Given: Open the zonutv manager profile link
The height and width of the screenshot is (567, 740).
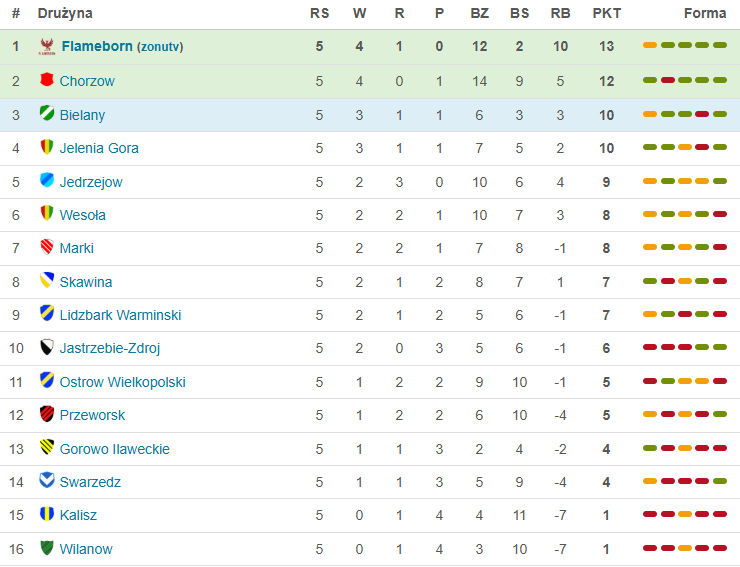Looking at the screenshot, I should (x=160, y=47).
